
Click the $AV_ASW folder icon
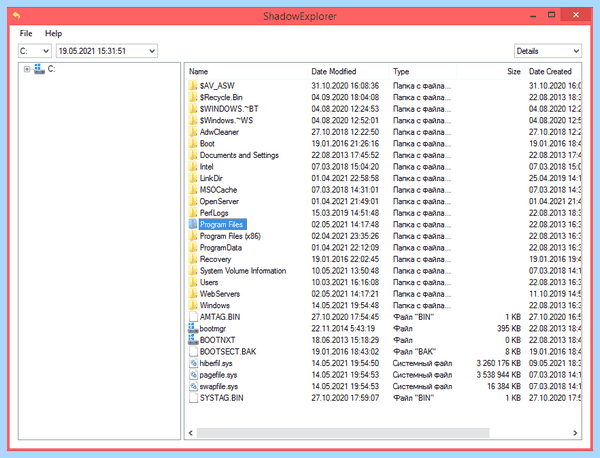coord(193,85)
